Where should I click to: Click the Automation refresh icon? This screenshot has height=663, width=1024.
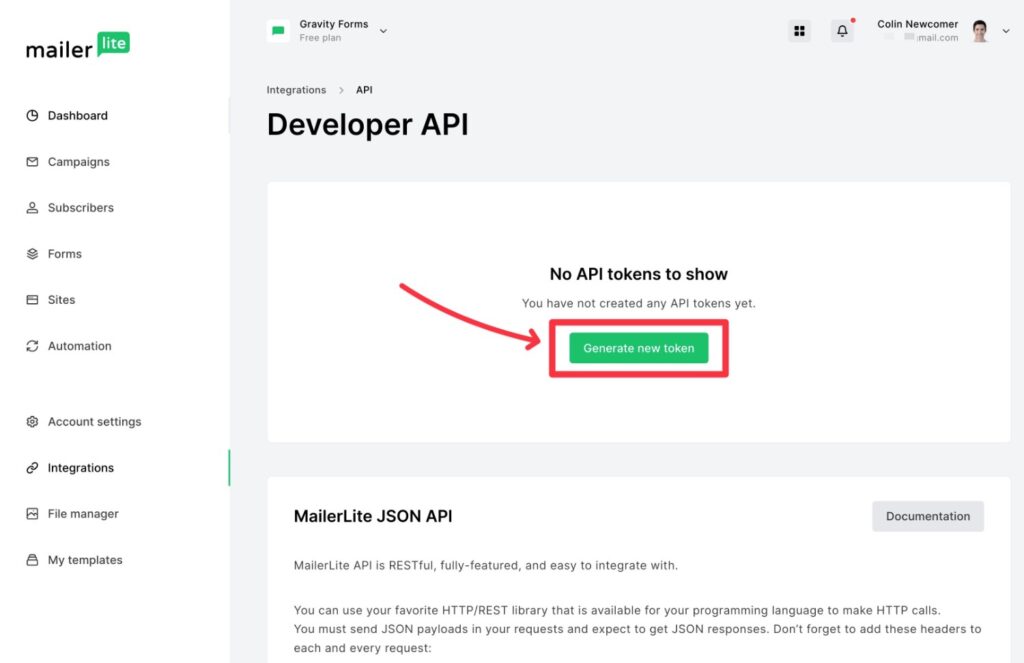pos(32,346)
